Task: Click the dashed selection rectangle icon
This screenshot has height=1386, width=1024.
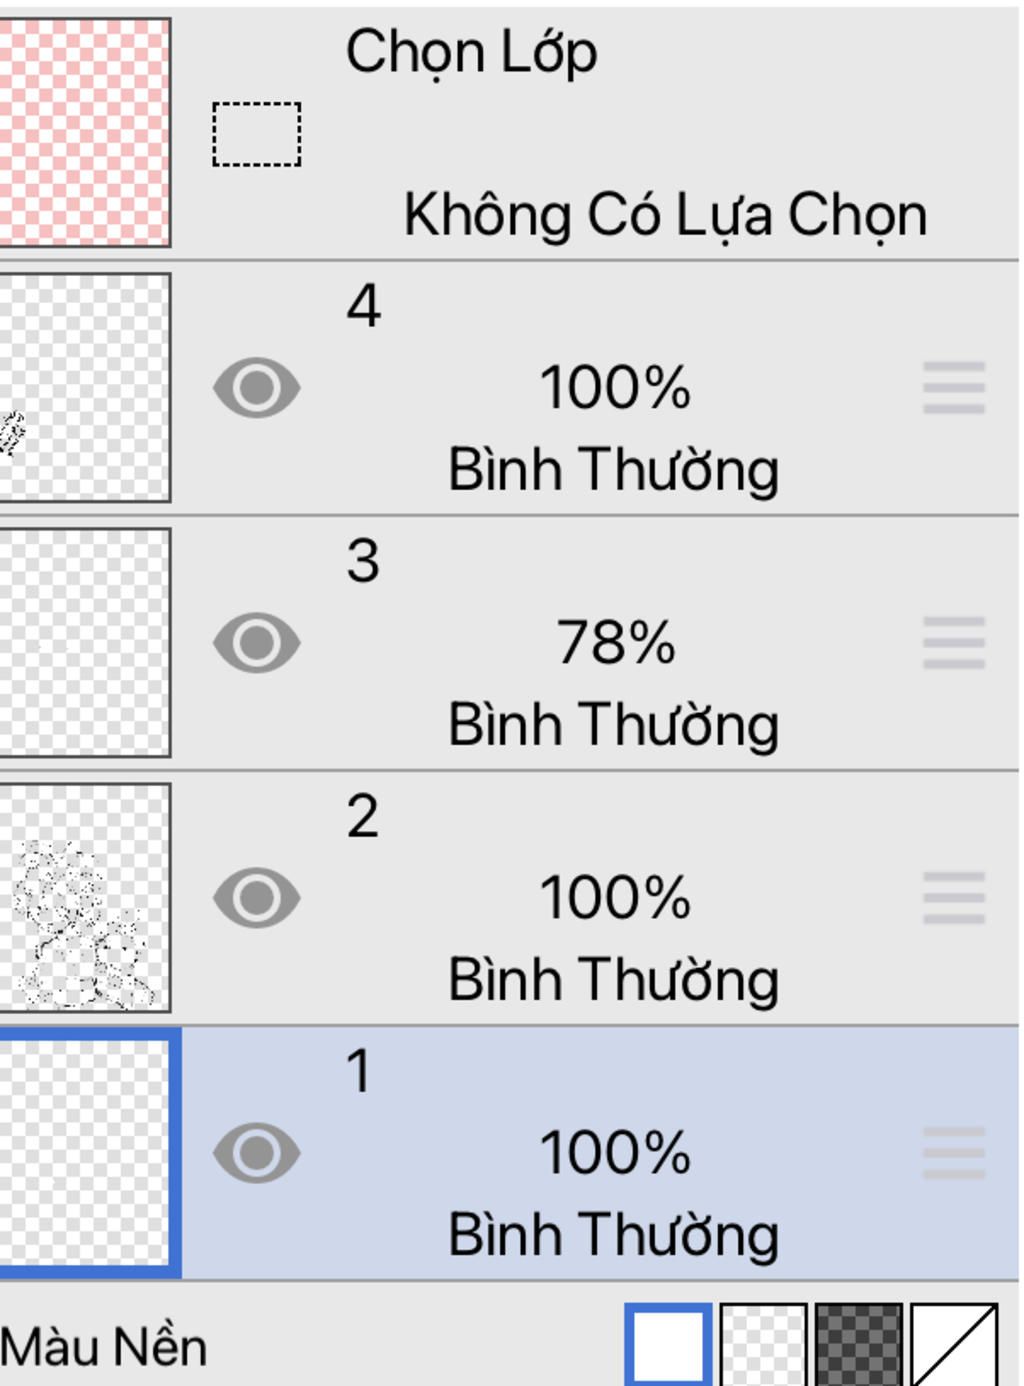Action: pyautogui.click(x=257, y=134)
